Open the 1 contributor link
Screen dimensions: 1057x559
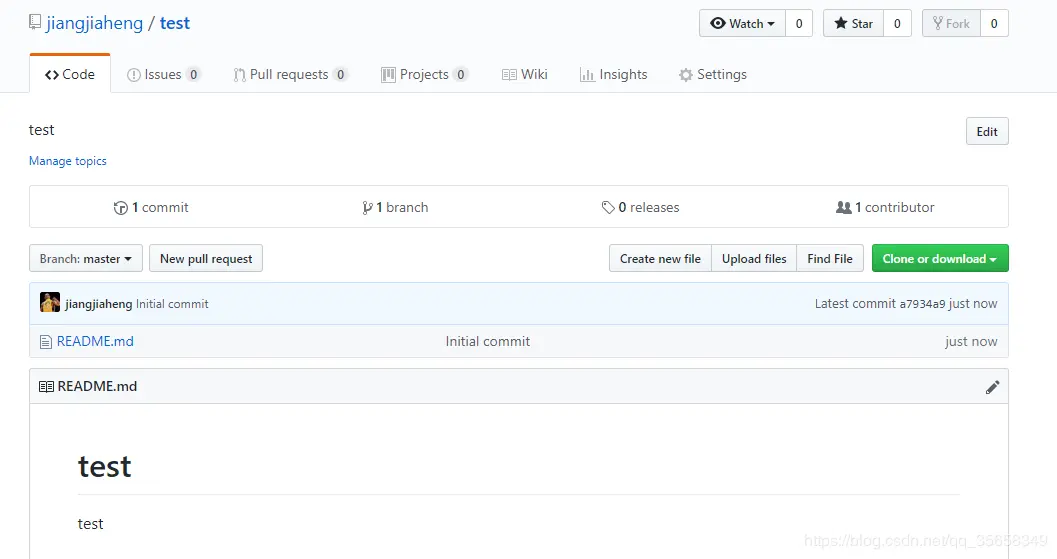tap(885, 207)
